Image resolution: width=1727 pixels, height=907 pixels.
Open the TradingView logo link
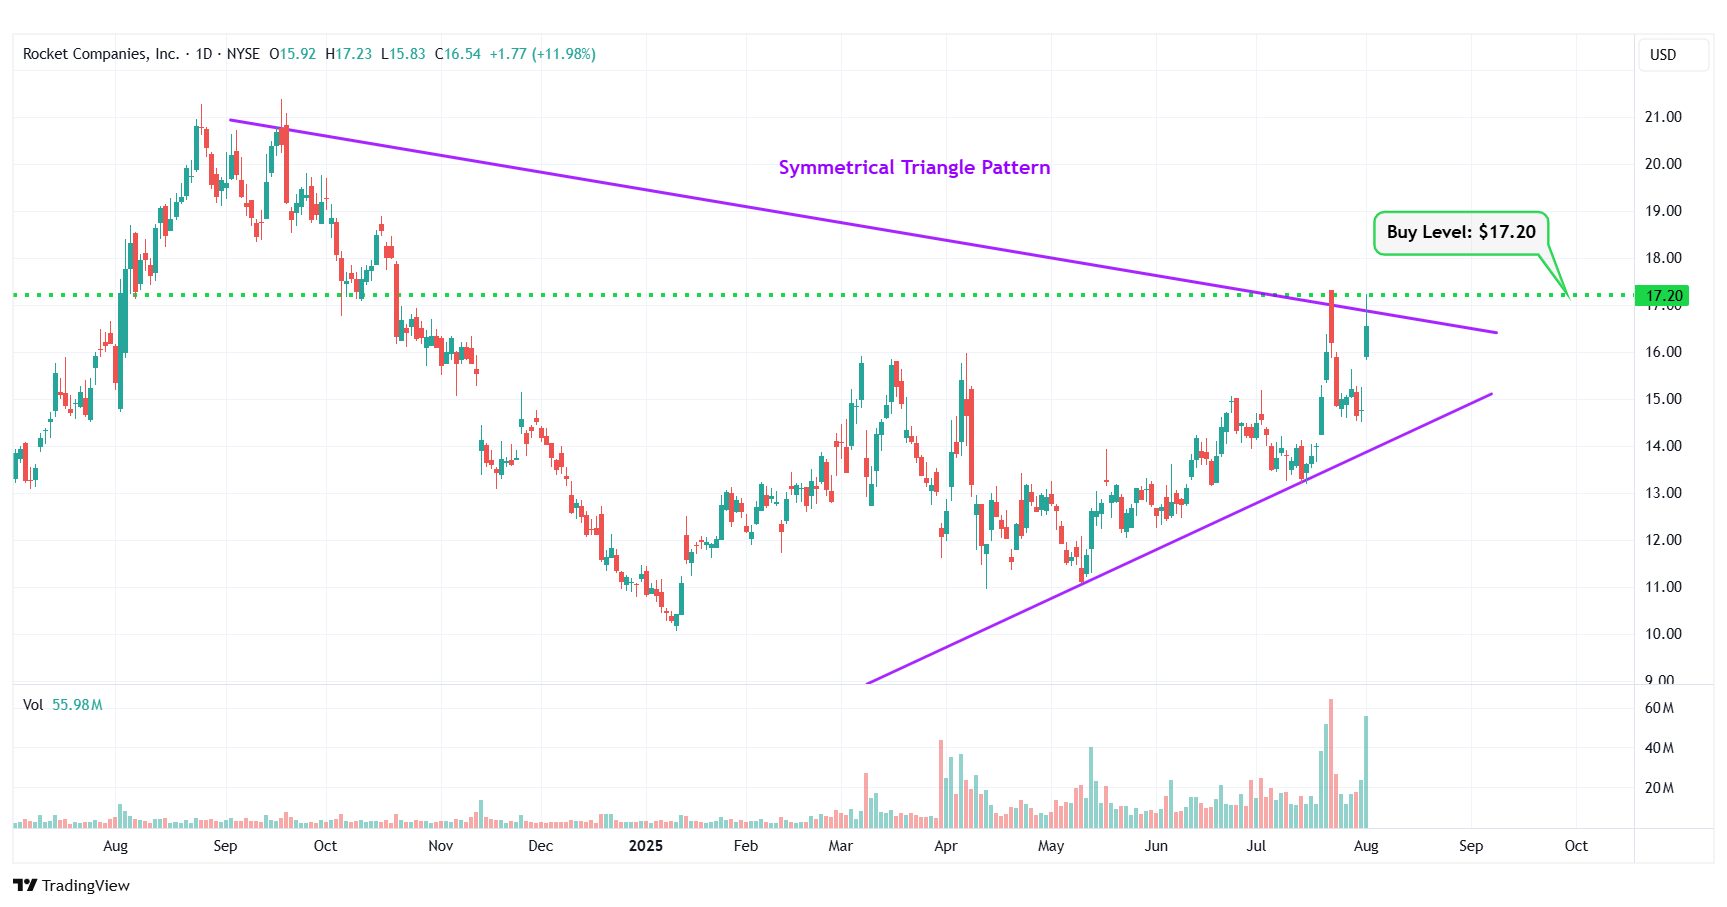pyautogui.click(x=71, y=885)
